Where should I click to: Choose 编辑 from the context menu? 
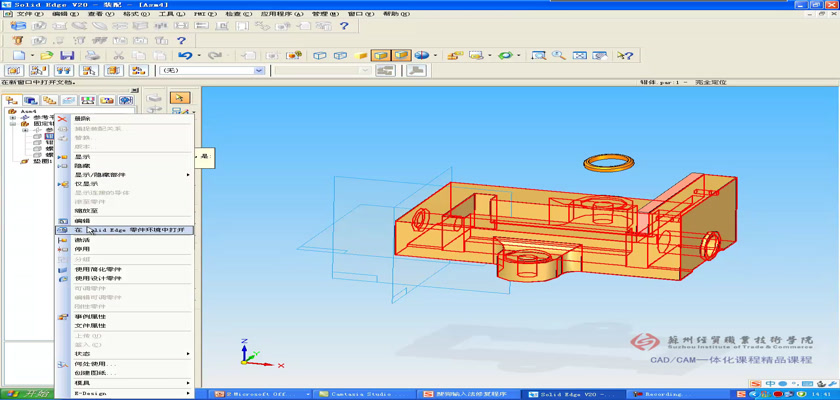coord(125,221)
